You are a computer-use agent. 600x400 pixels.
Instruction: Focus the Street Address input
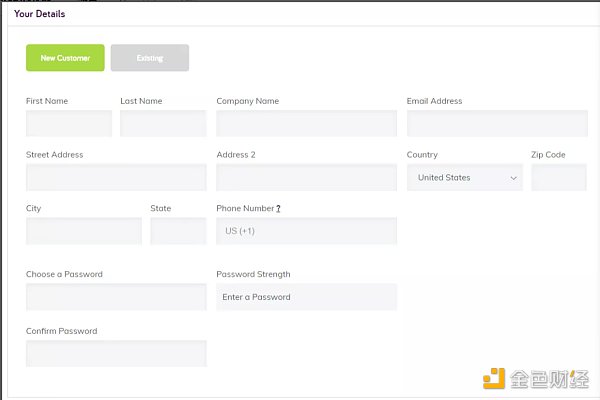(116, 178)
